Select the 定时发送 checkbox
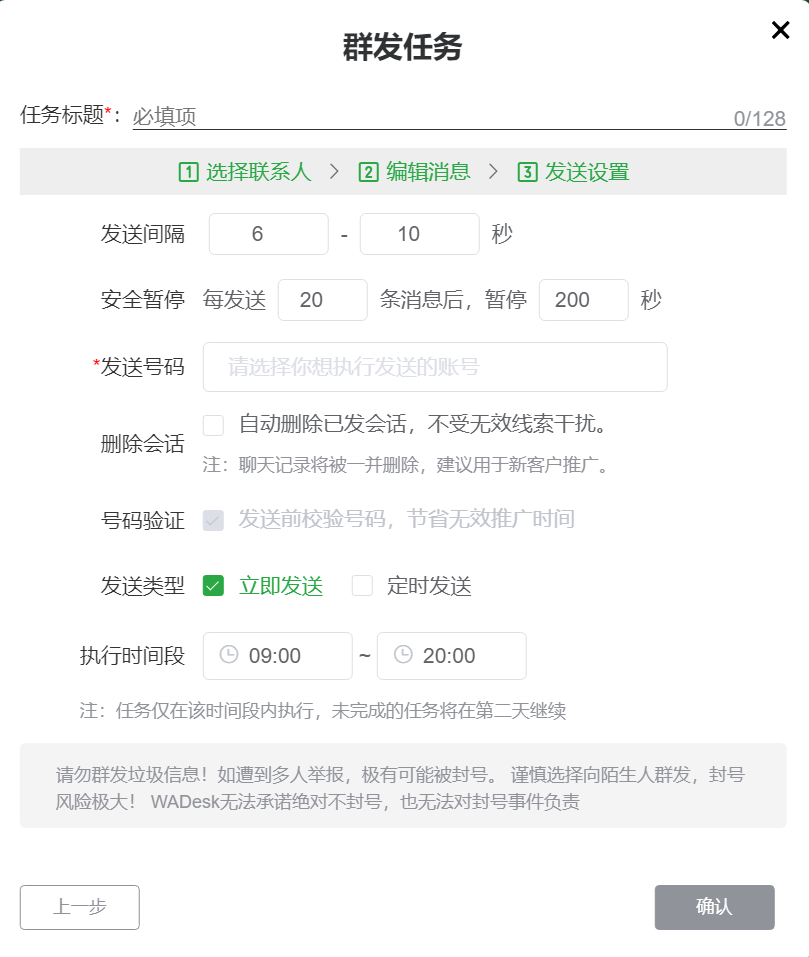809x957 pixels. pos(362,585)
